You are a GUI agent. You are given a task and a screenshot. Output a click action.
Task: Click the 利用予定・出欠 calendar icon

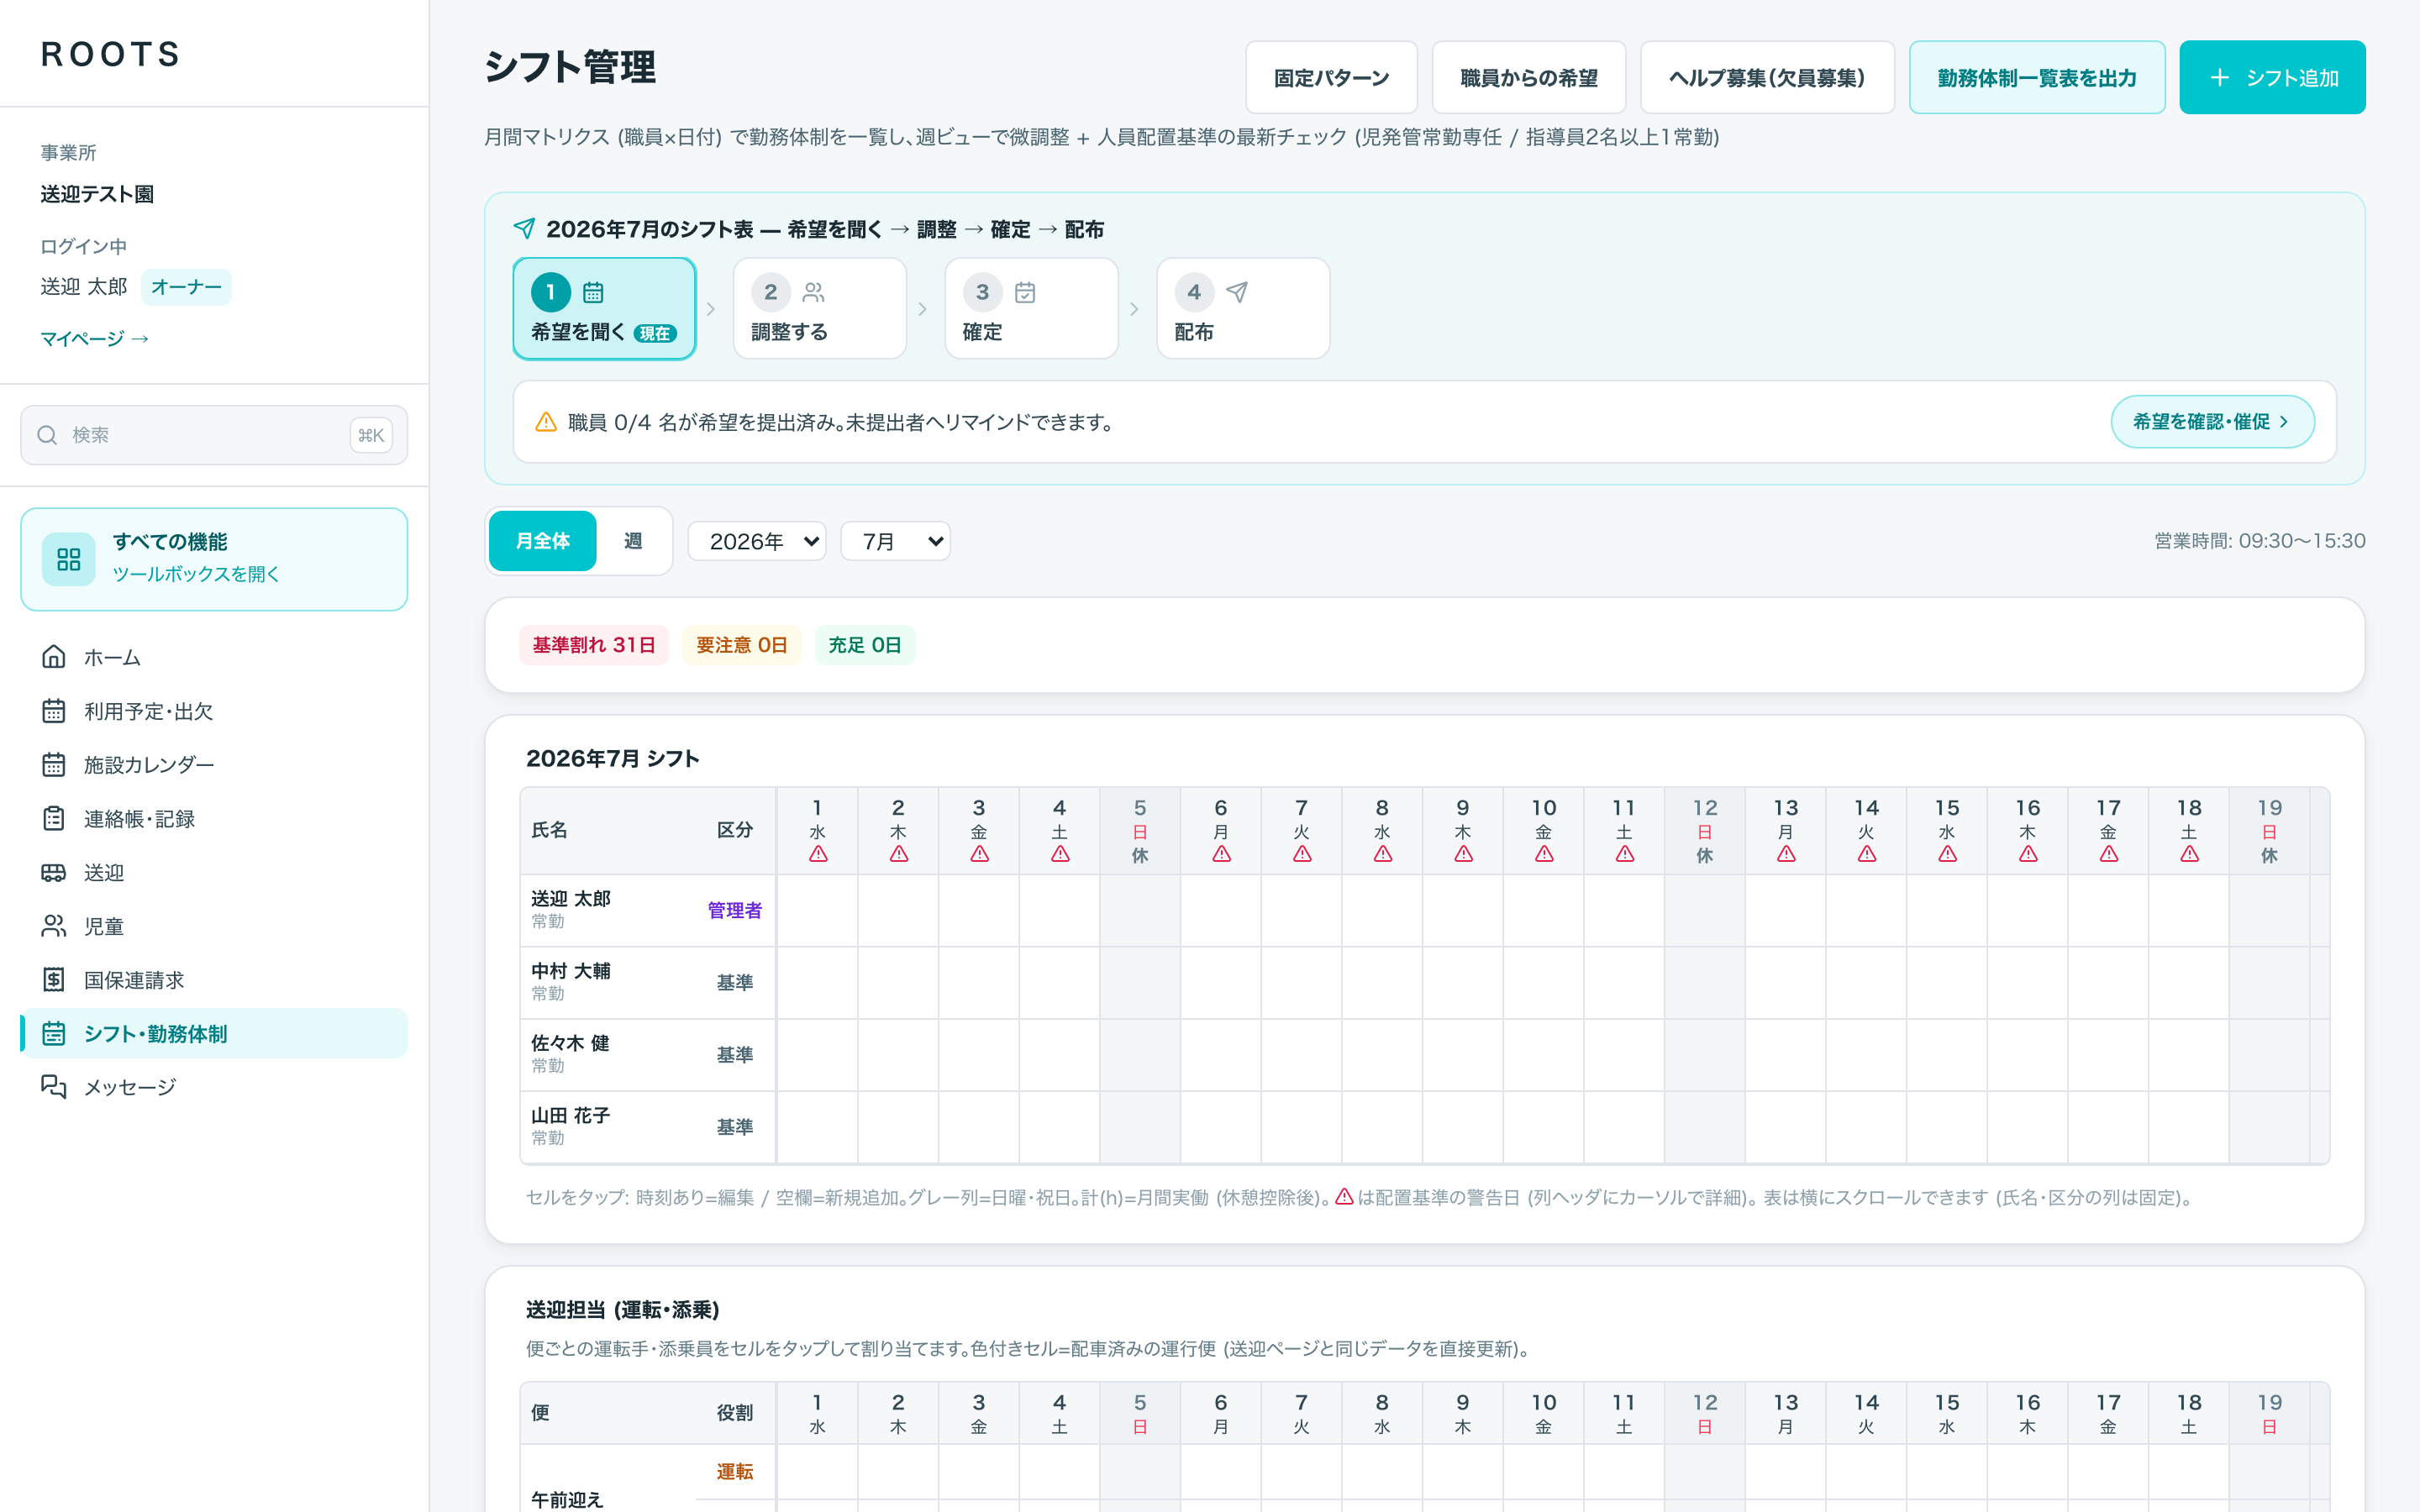[54, 711]
